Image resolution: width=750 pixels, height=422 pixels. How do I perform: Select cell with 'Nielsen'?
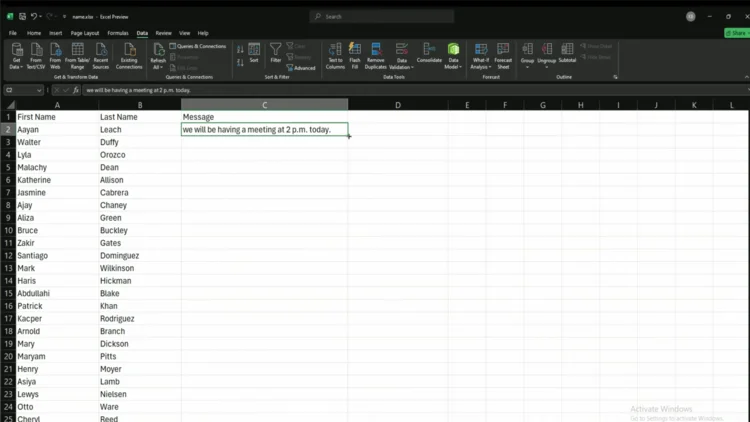tap(140, 394)
